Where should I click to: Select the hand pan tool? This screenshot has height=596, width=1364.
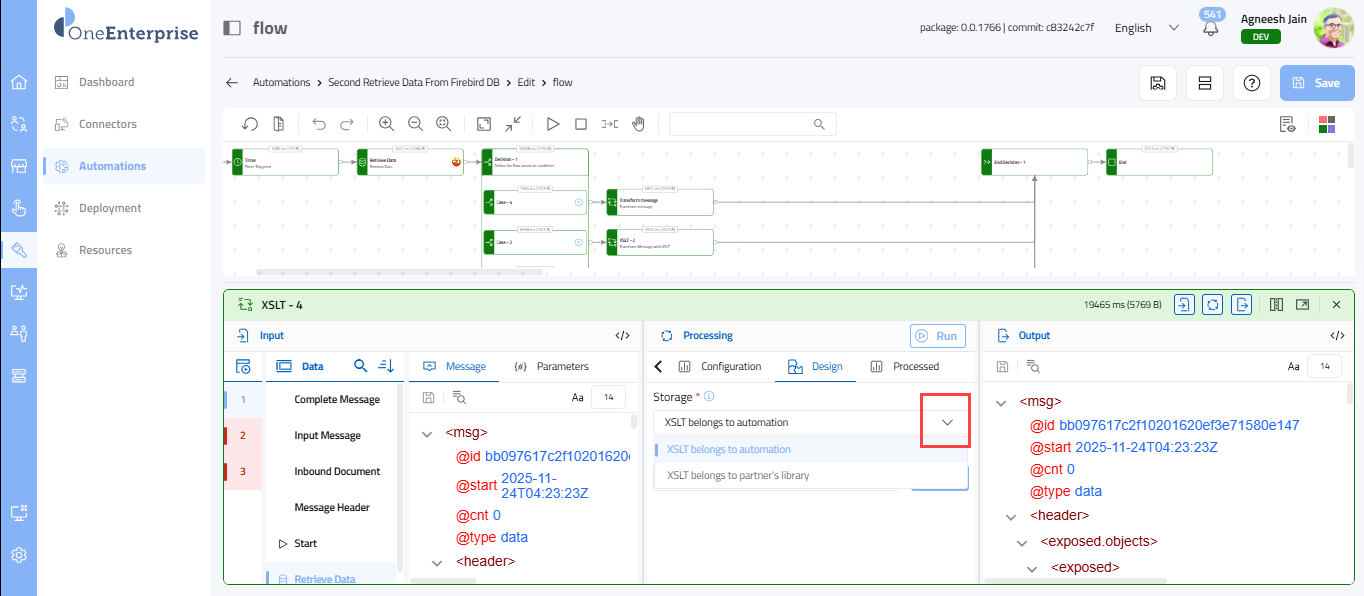point(638,124)
